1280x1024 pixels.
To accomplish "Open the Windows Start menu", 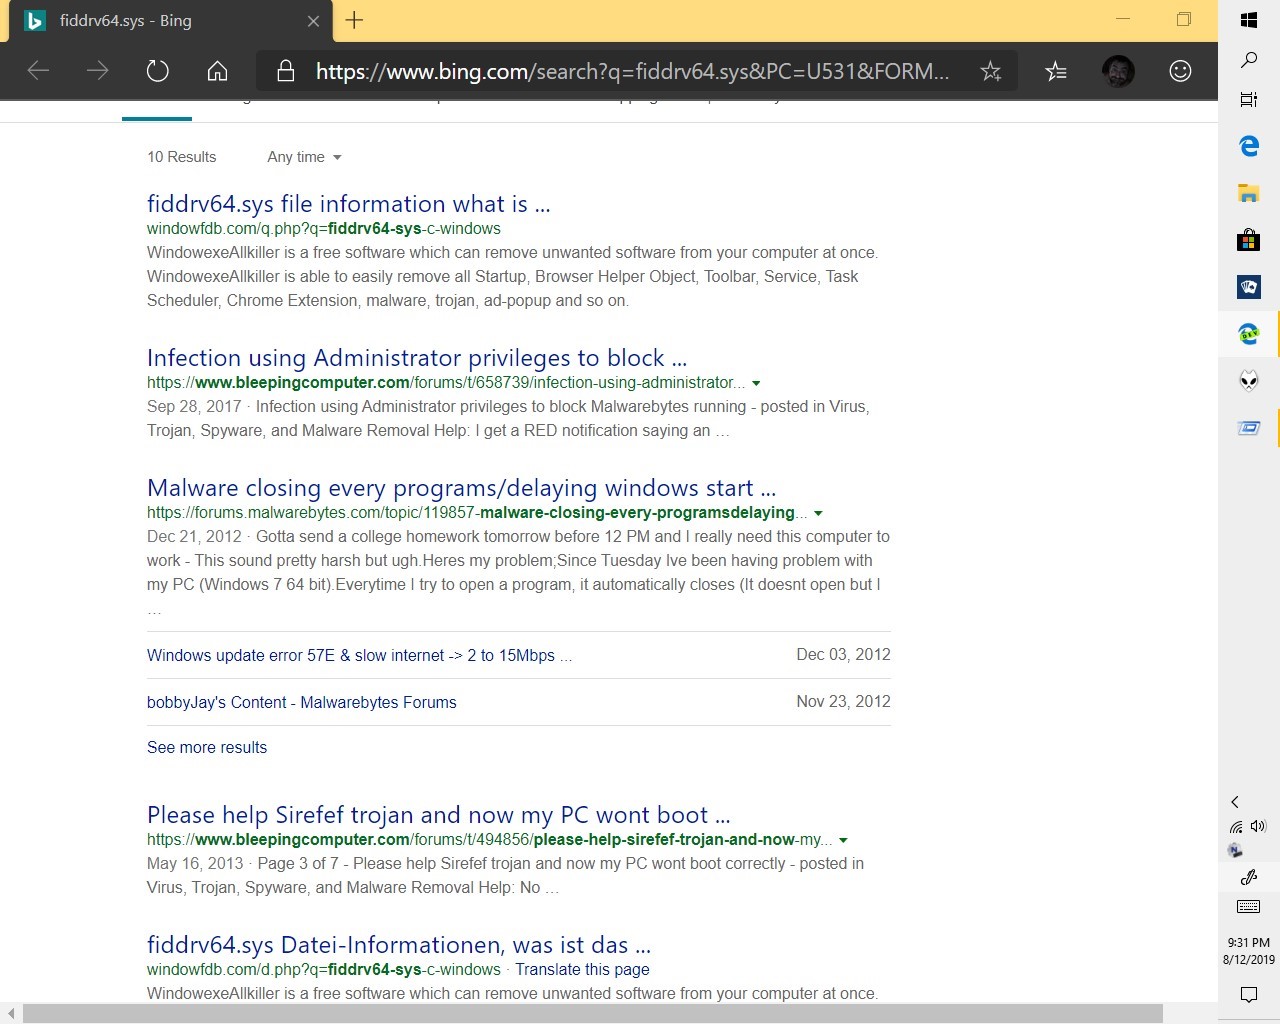I will click(x=1249, y=20).
